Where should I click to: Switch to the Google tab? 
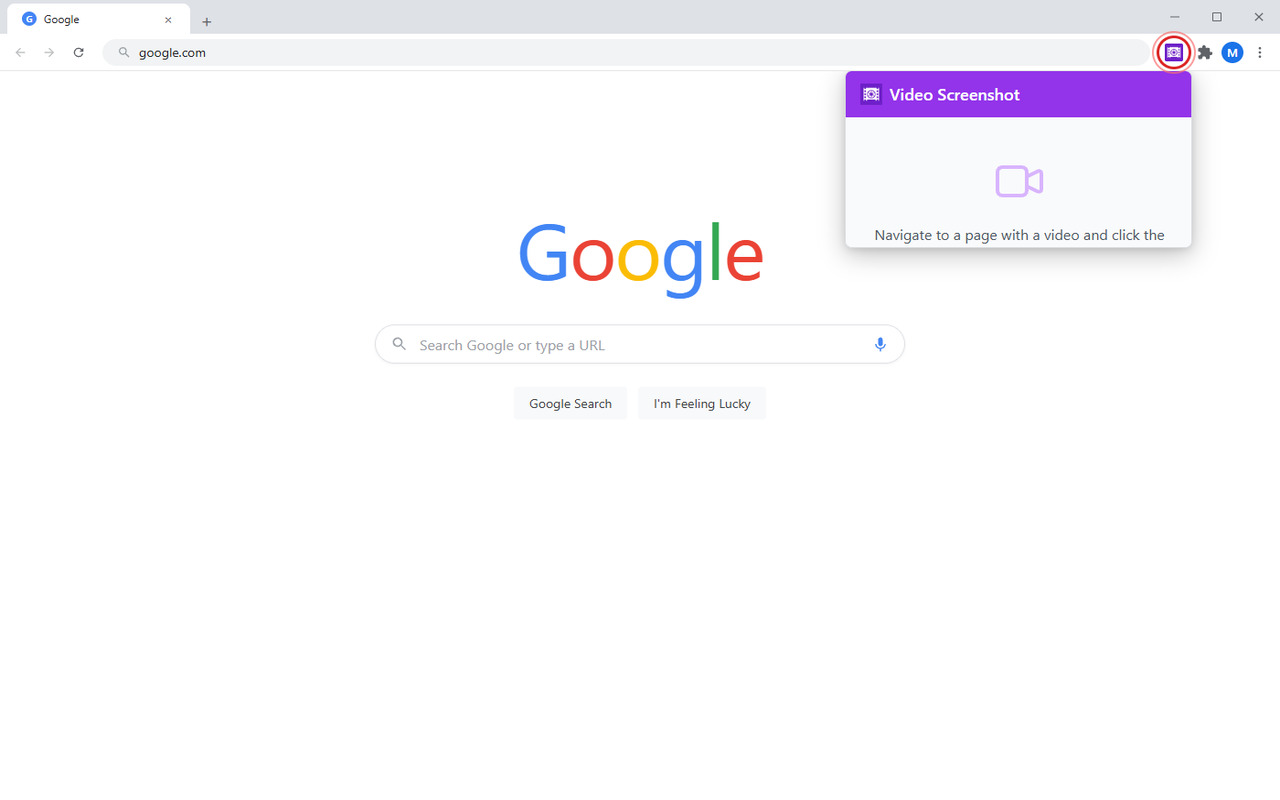click(x=95, y=18)
